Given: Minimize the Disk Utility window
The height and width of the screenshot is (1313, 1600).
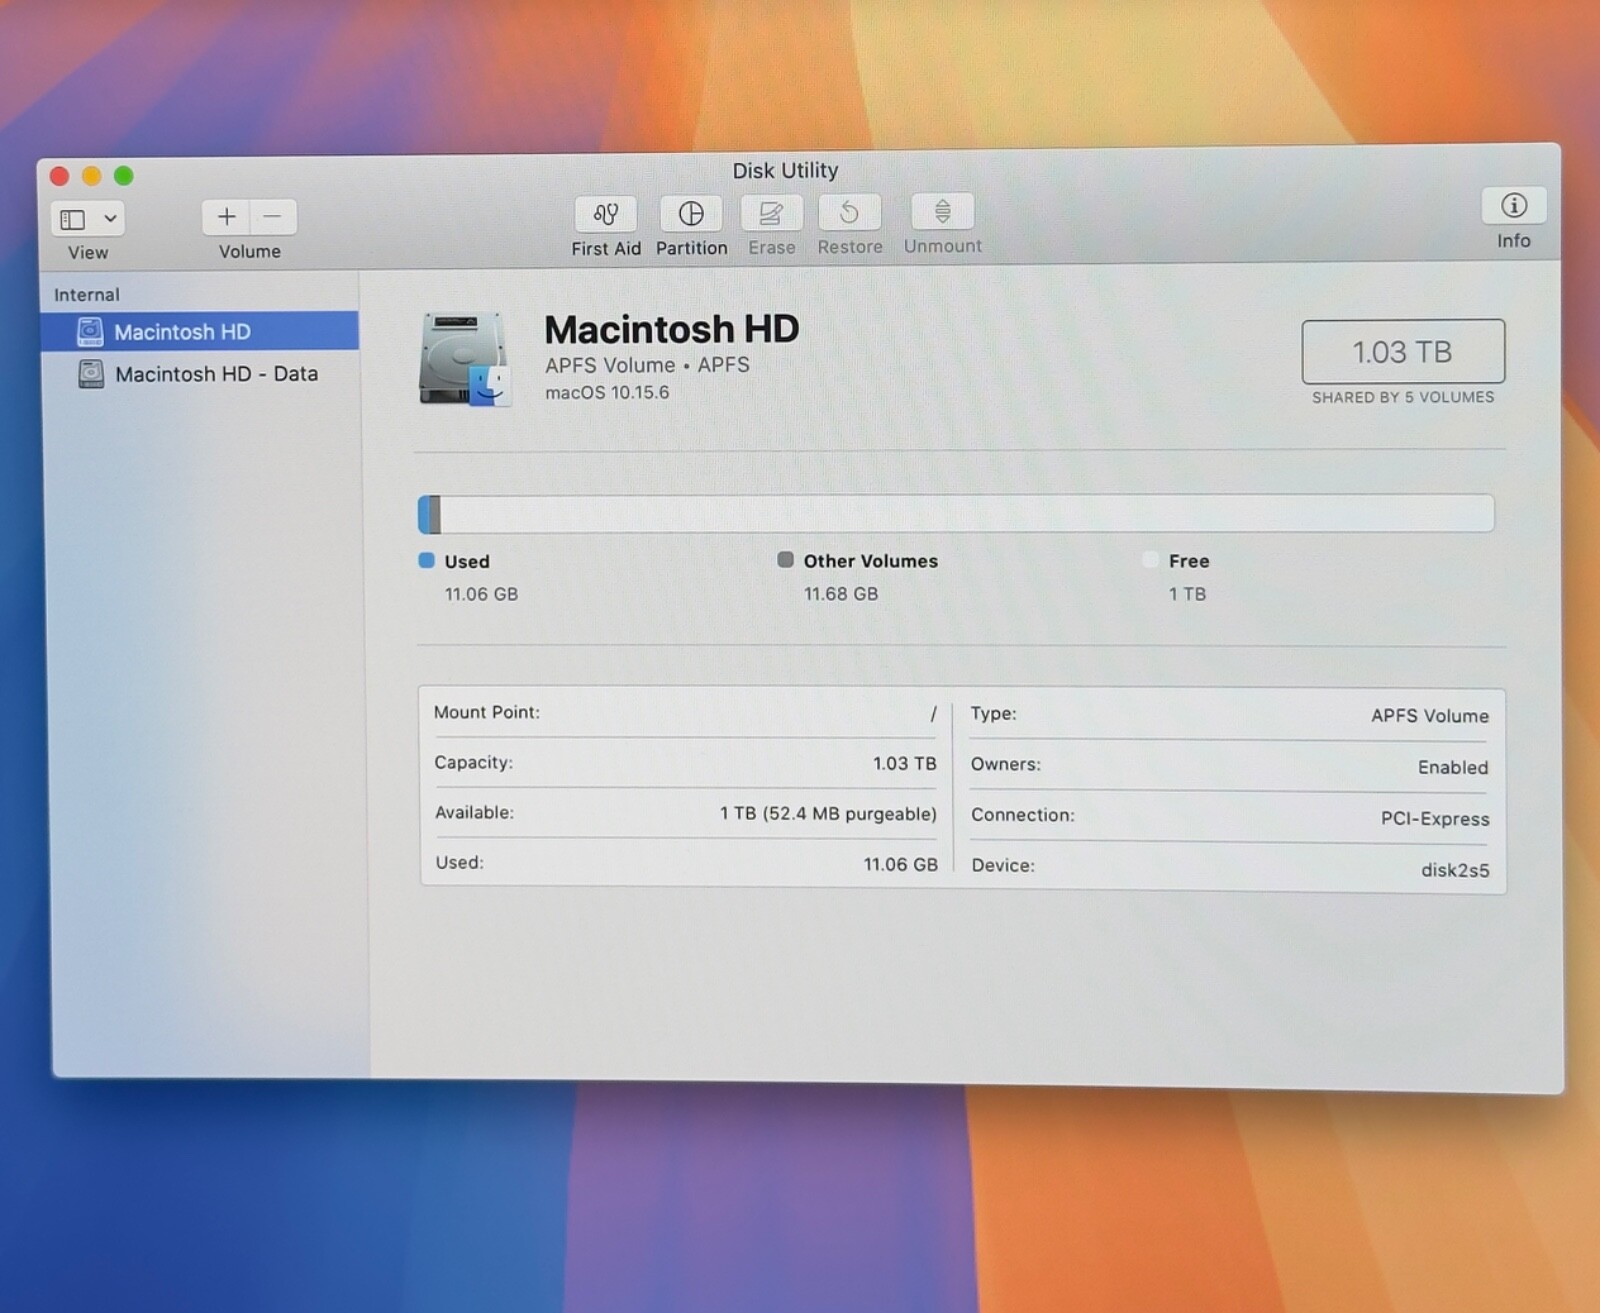Looking at the screenshot, I should pyautogui.click(x=92, y=177).
